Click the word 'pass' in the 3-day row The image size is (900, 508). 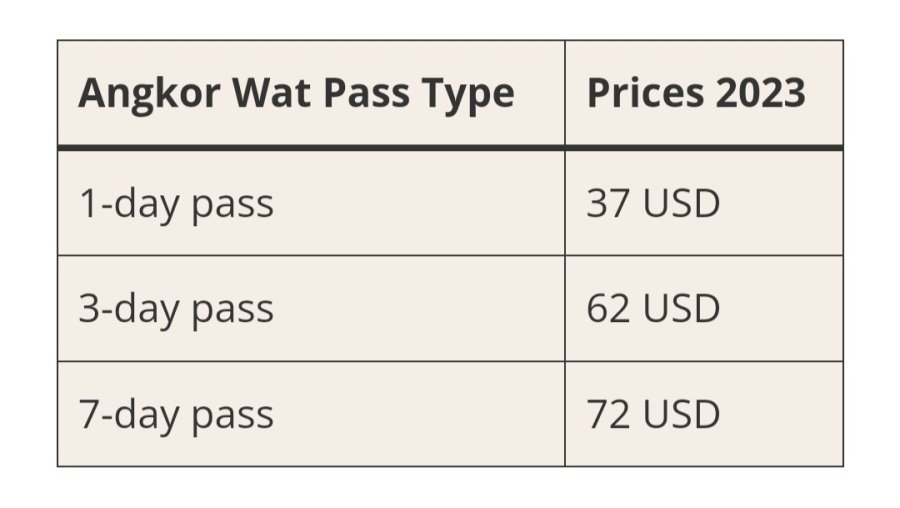pyautogui.click(x=232, y=313)
